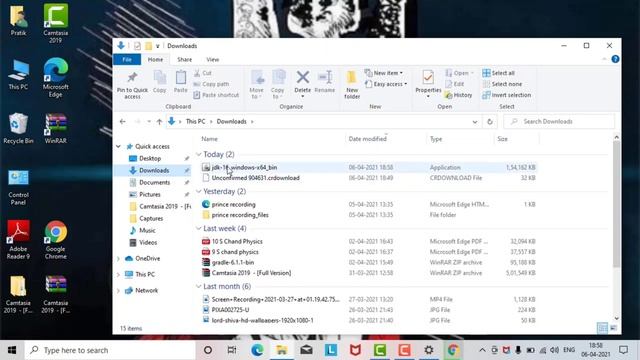Open Desktop in navigation pane

tap(150, 158)
